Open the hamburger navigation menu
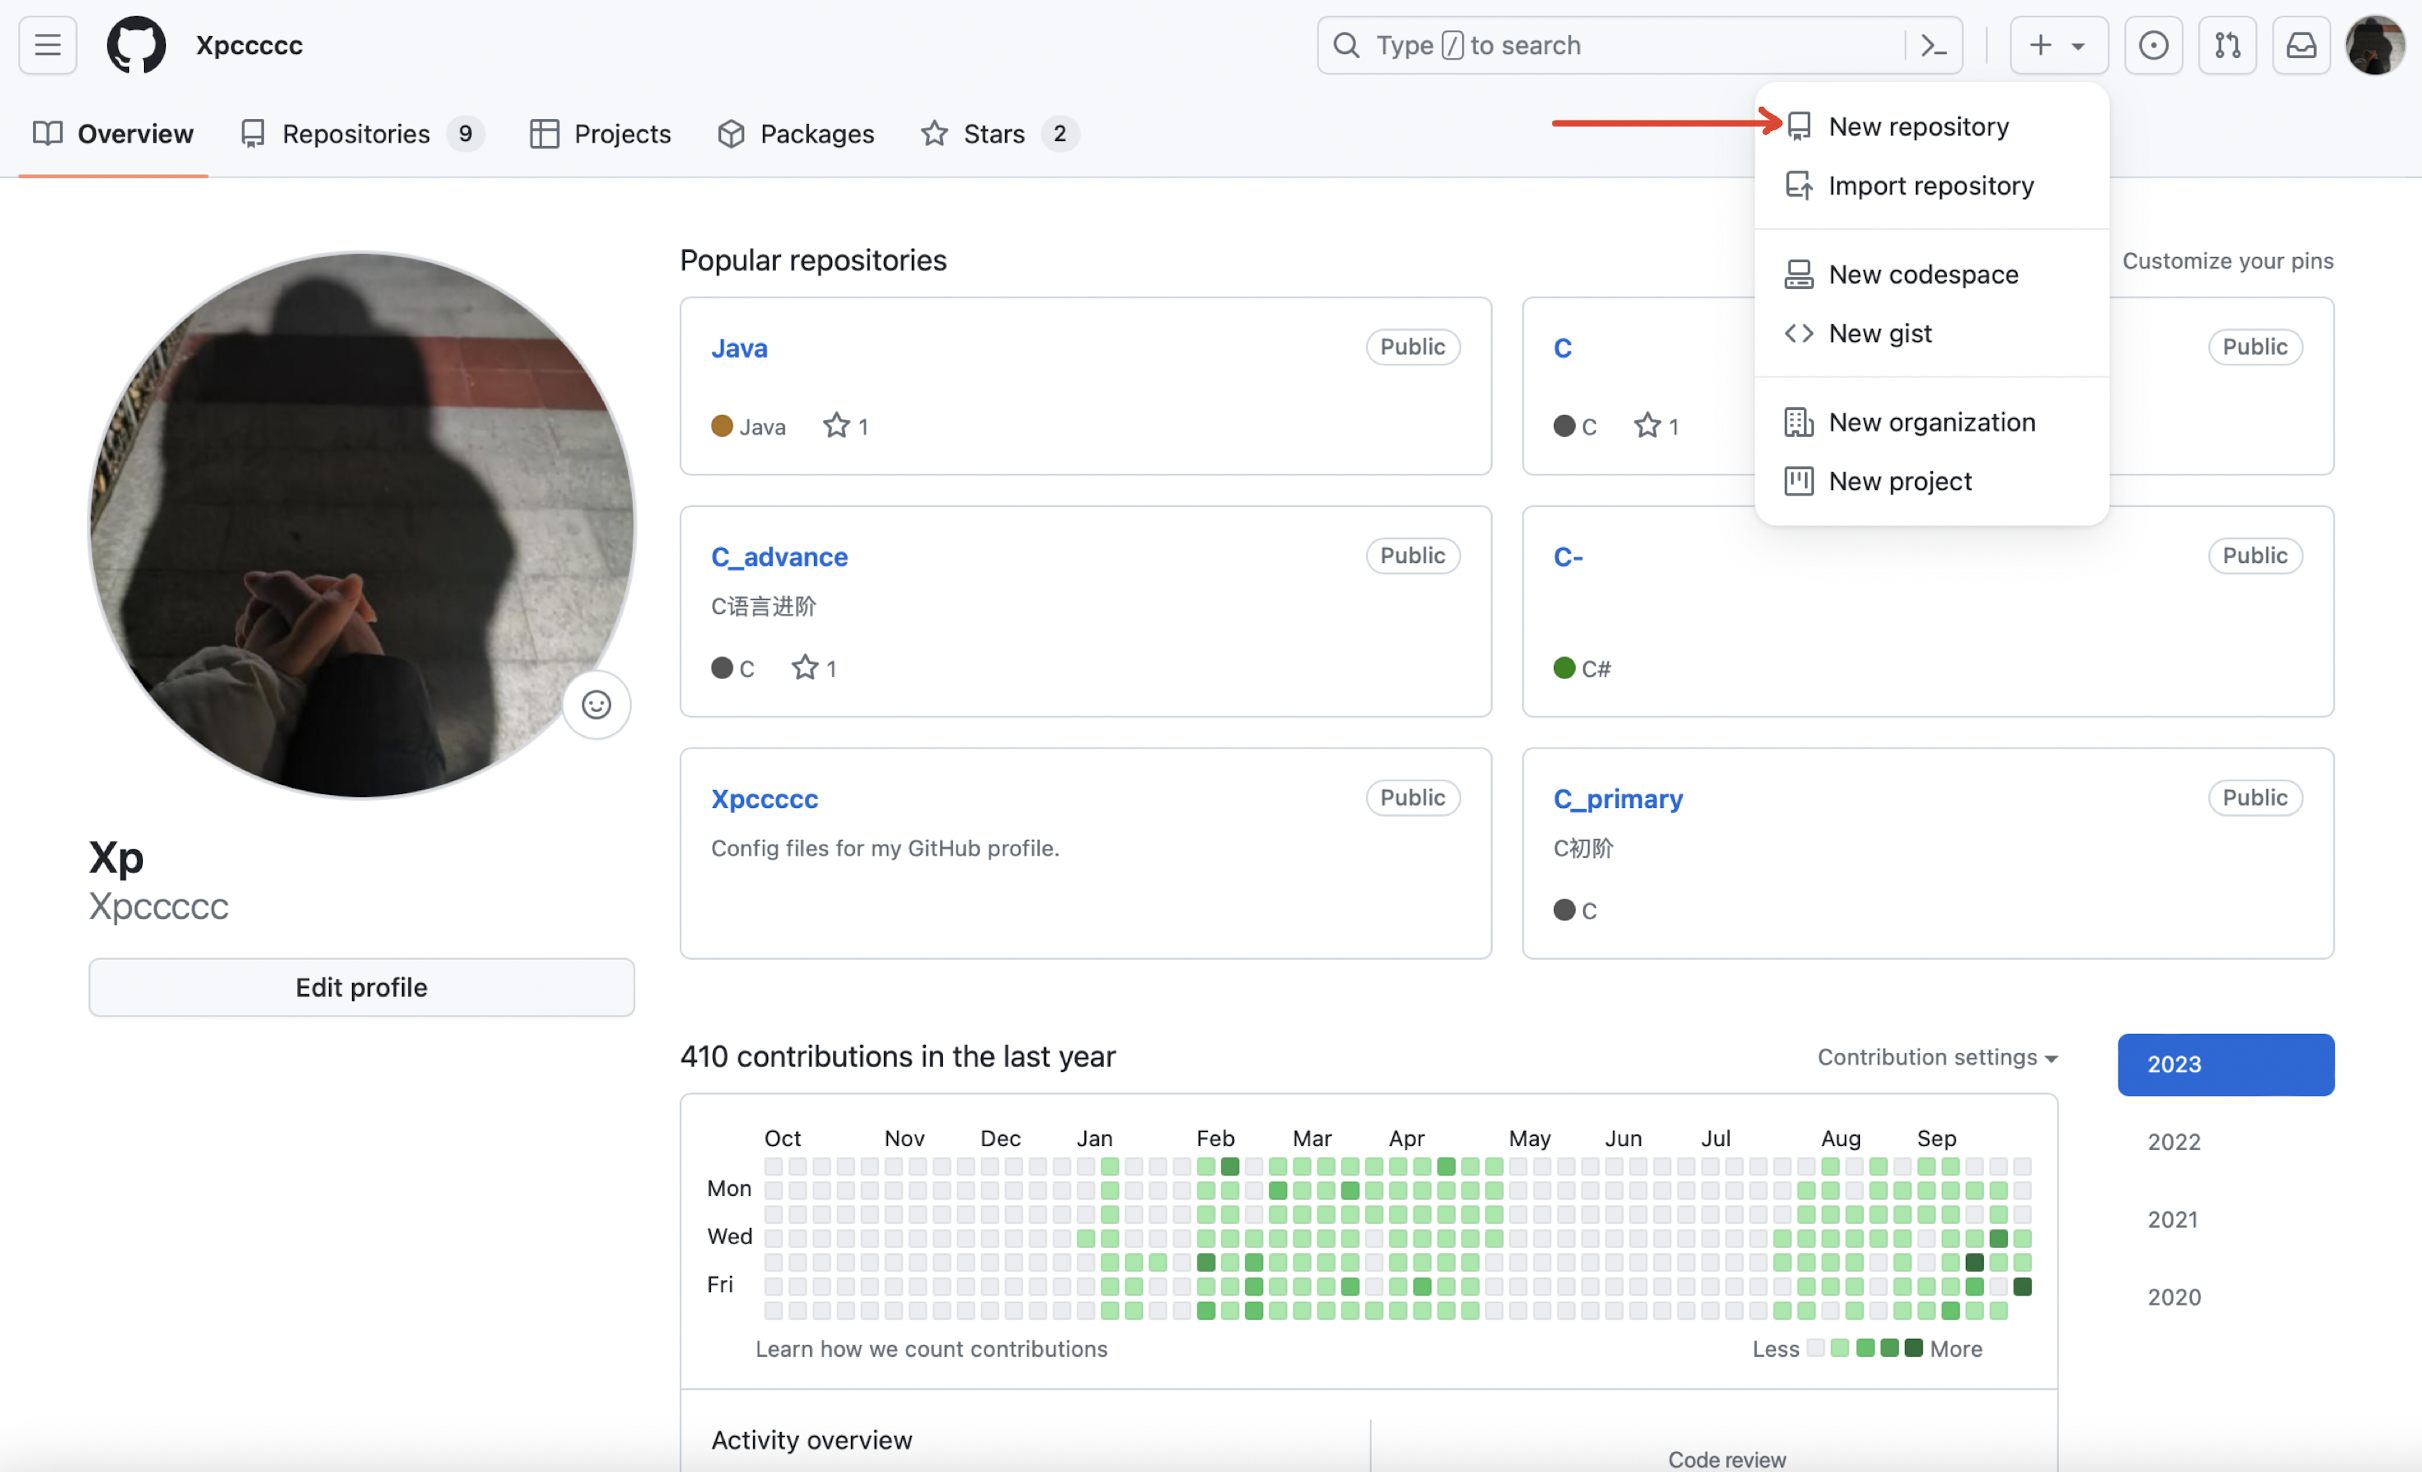This screenshot has height=1472, width=2422. coord(47,45)
